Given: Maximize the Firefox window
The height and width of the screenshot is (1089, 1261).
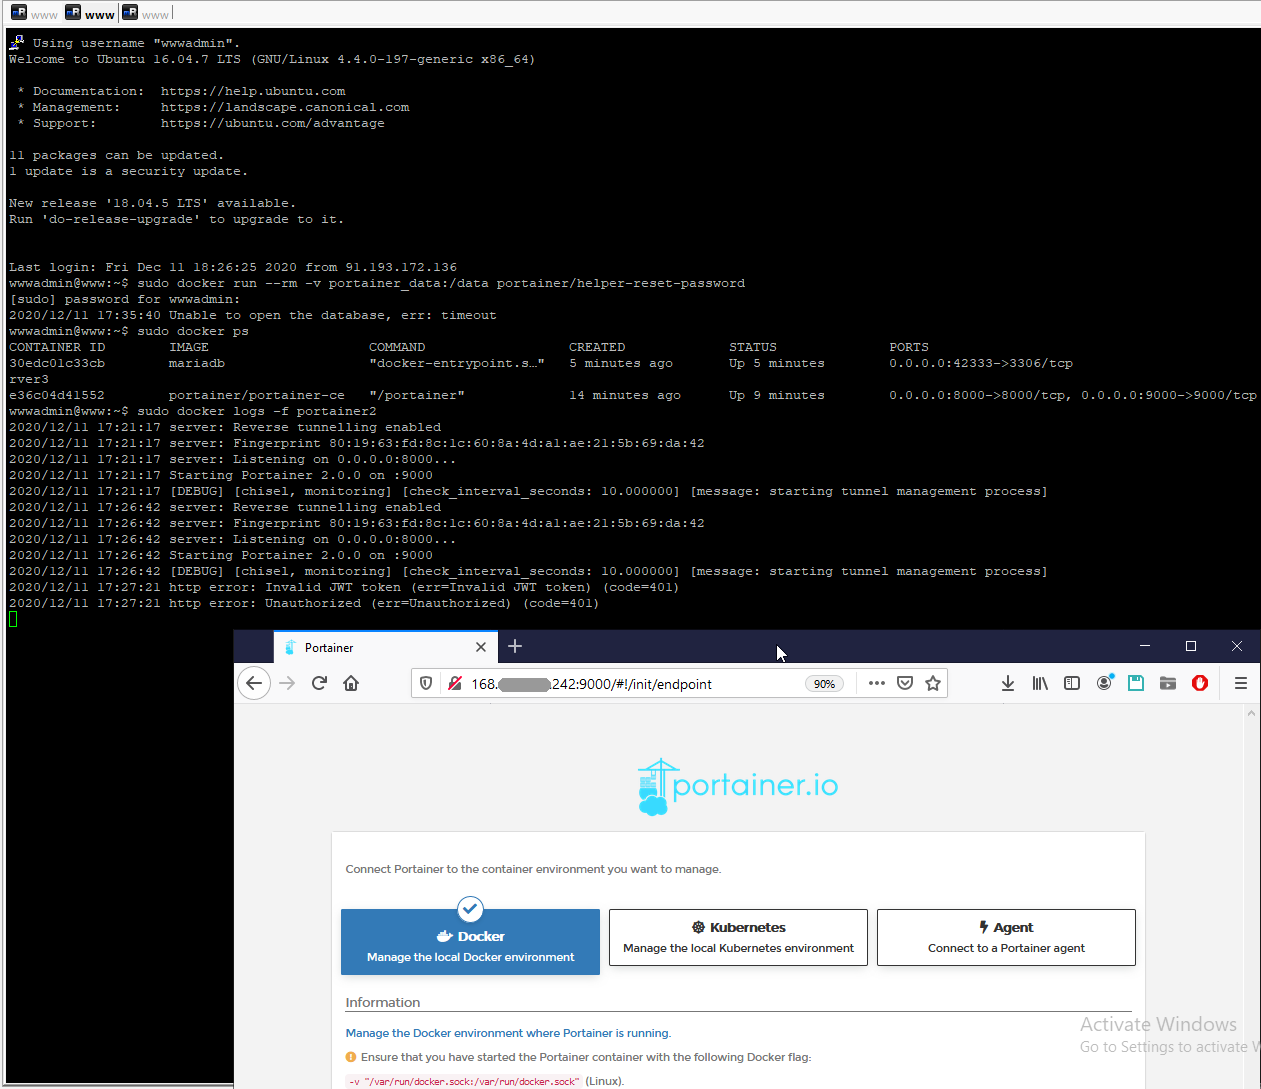Looking at the screenshot, I should point(1191,646).
